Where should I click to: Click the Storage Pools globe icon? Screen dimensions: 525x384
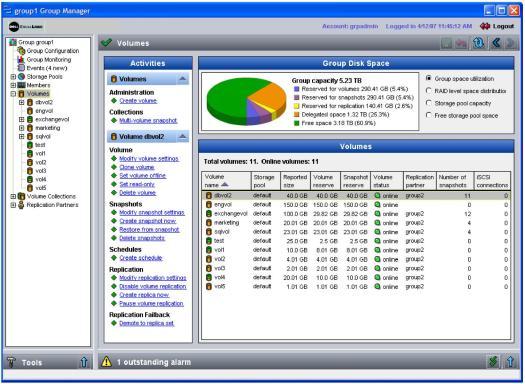(21, 76)
